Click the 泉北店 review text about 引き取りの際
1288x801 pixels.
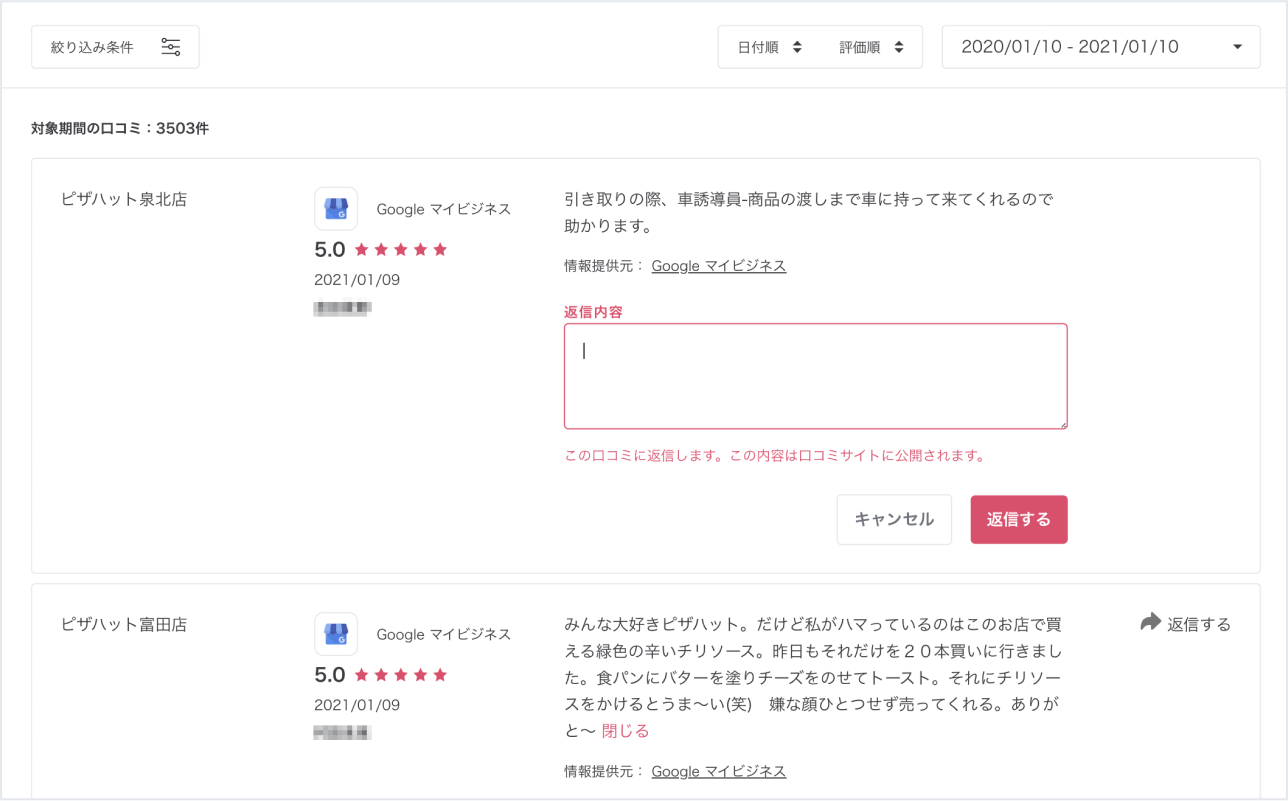tap(809, 213)
